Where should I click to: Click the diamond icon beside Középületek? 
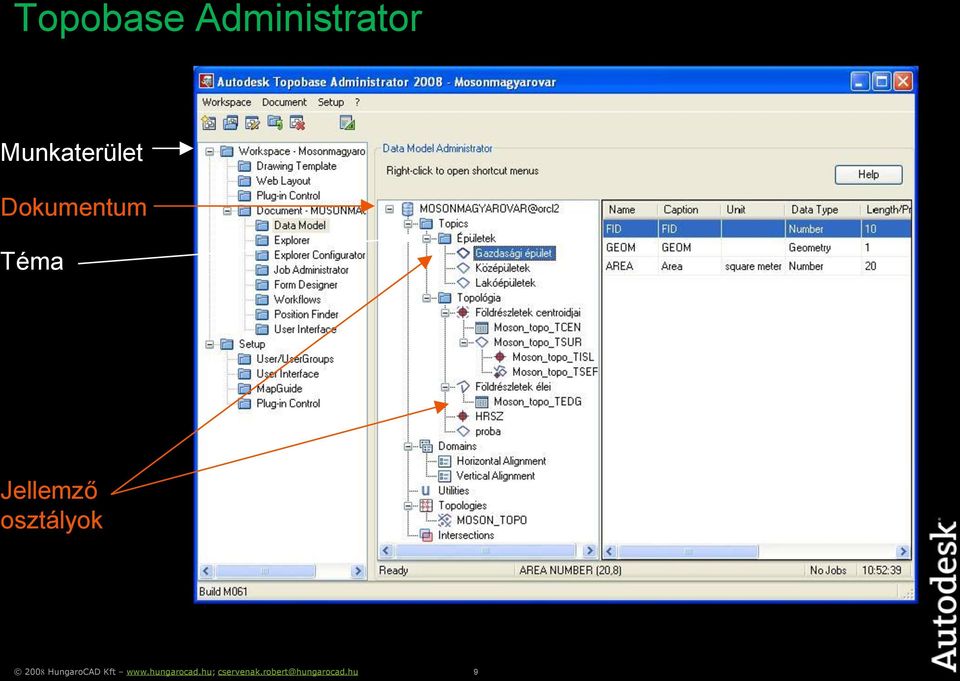463,268
